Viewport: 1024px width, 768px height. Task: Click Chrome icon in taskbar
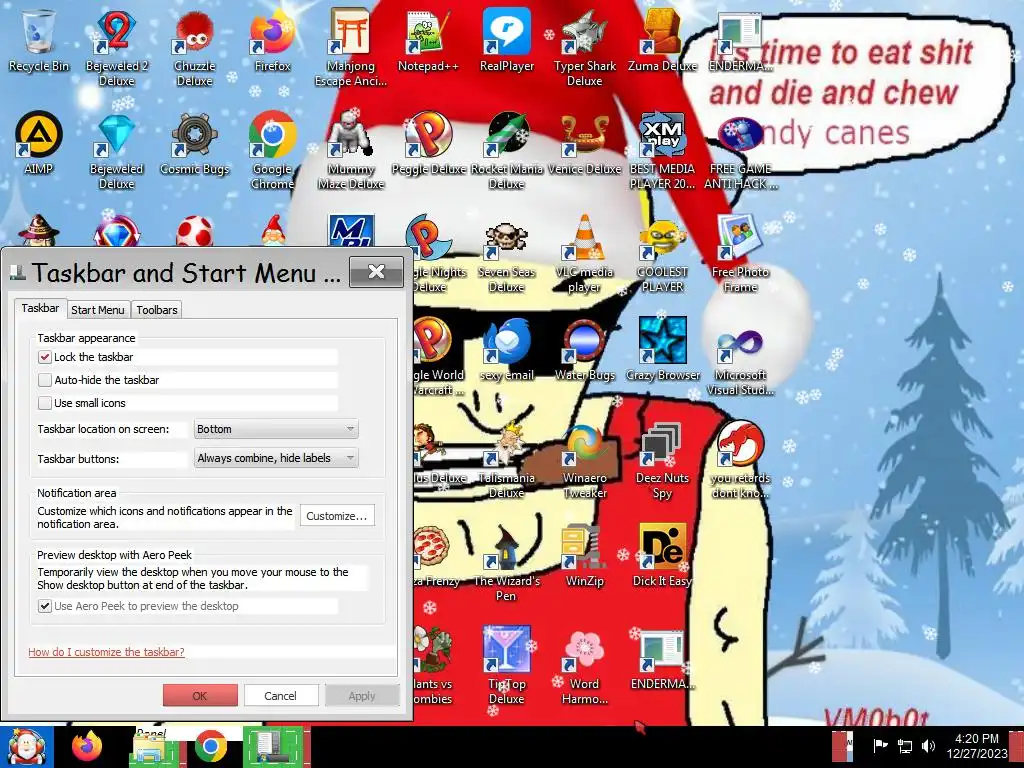click(x=210, y=746)
